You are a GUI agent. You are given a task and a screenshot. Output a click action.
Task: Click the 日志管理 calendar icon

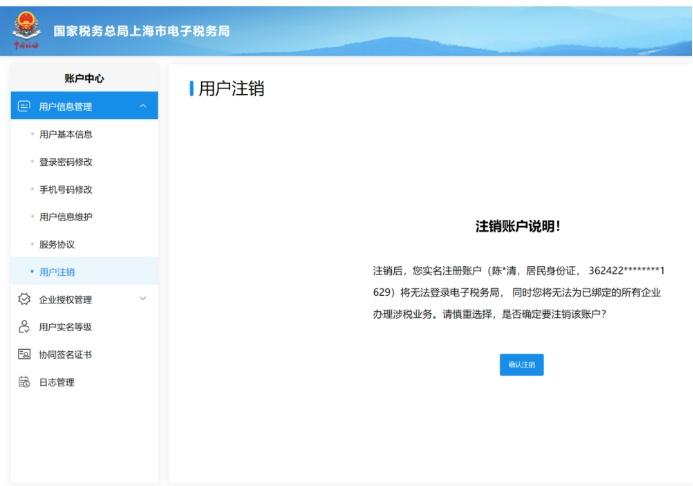coord(24,382)
